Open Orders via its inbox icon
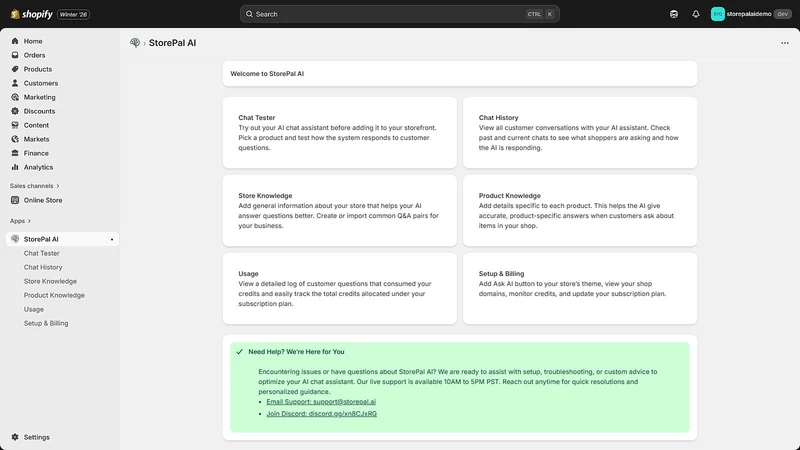800x450 pixels. point(15,55)
